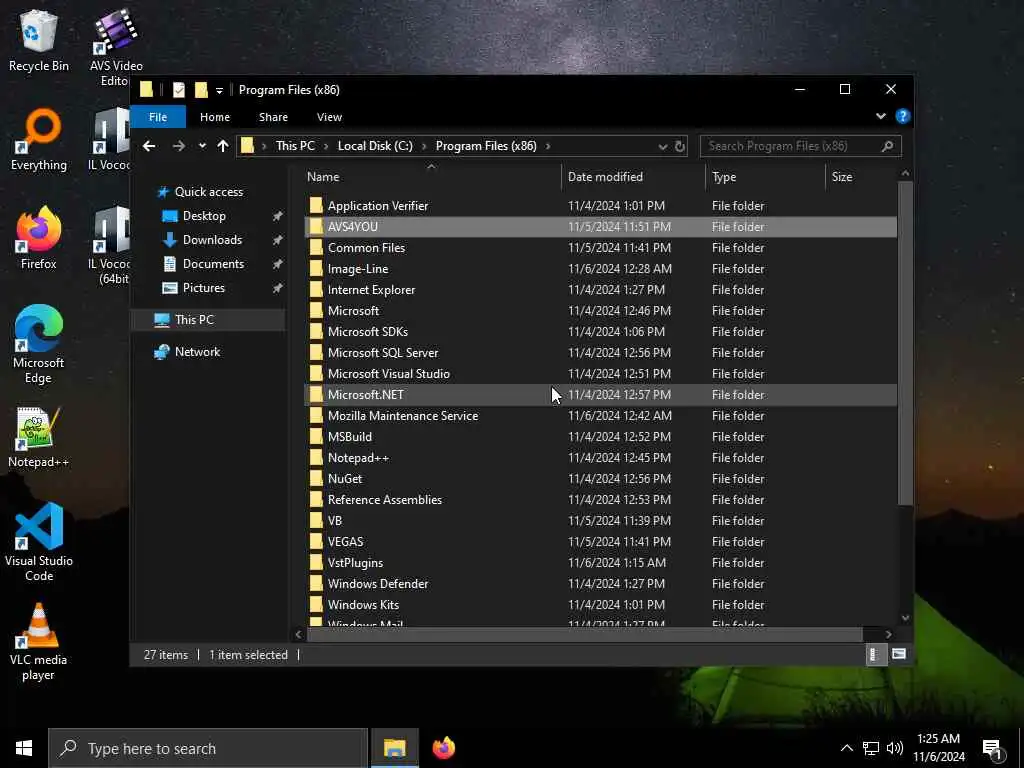Screen dimensions: 1024x768
Task: Select the Microsoft SDKs folder
Action: [600, 332]
